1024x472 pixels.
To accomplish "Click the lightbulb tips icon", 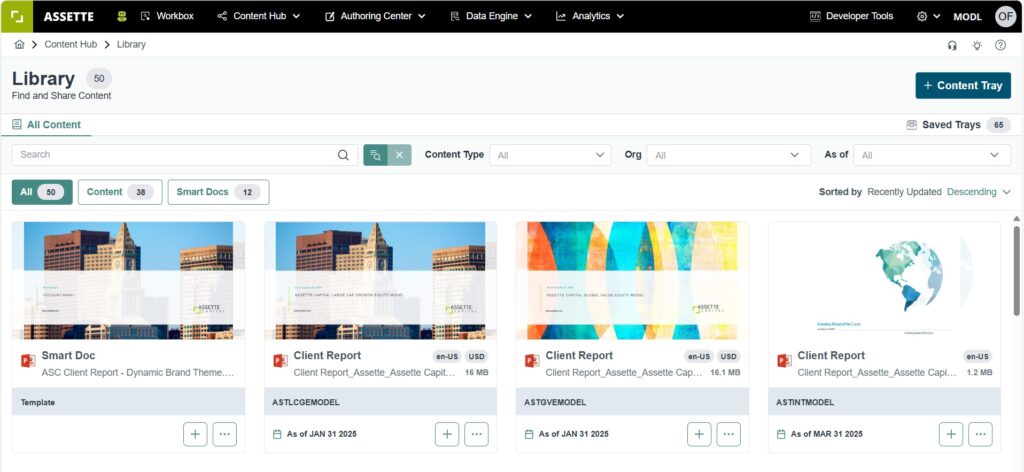I will [x=976, y=45].
